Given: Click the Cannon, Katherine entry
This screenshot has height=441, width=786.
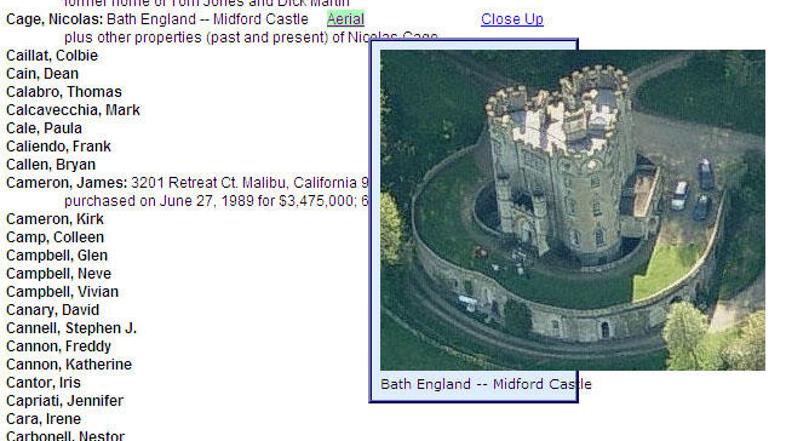Looking at the screenshot, I should pos(69,365).
